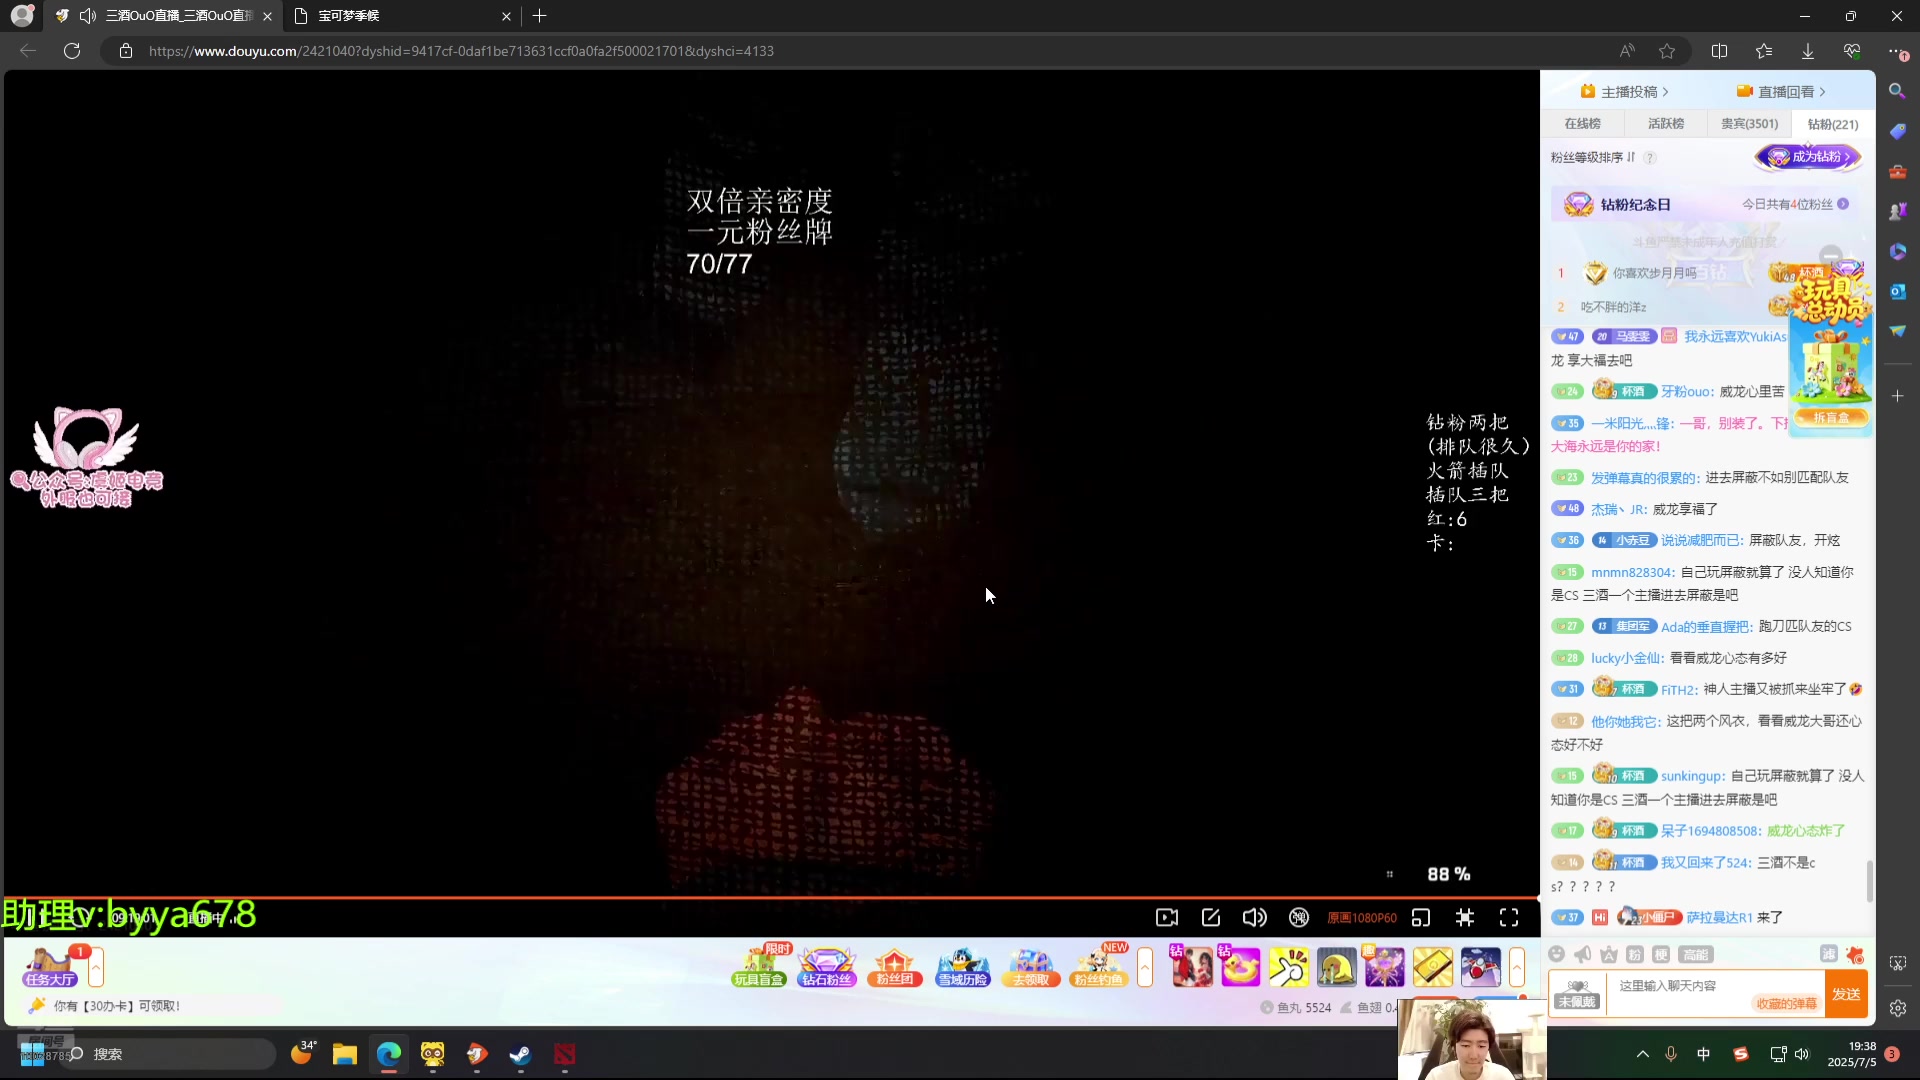Viewport: 1920px width, 1080px height.
Task: Click the 梗 meme phrases icon
Action: (1661, 954)
